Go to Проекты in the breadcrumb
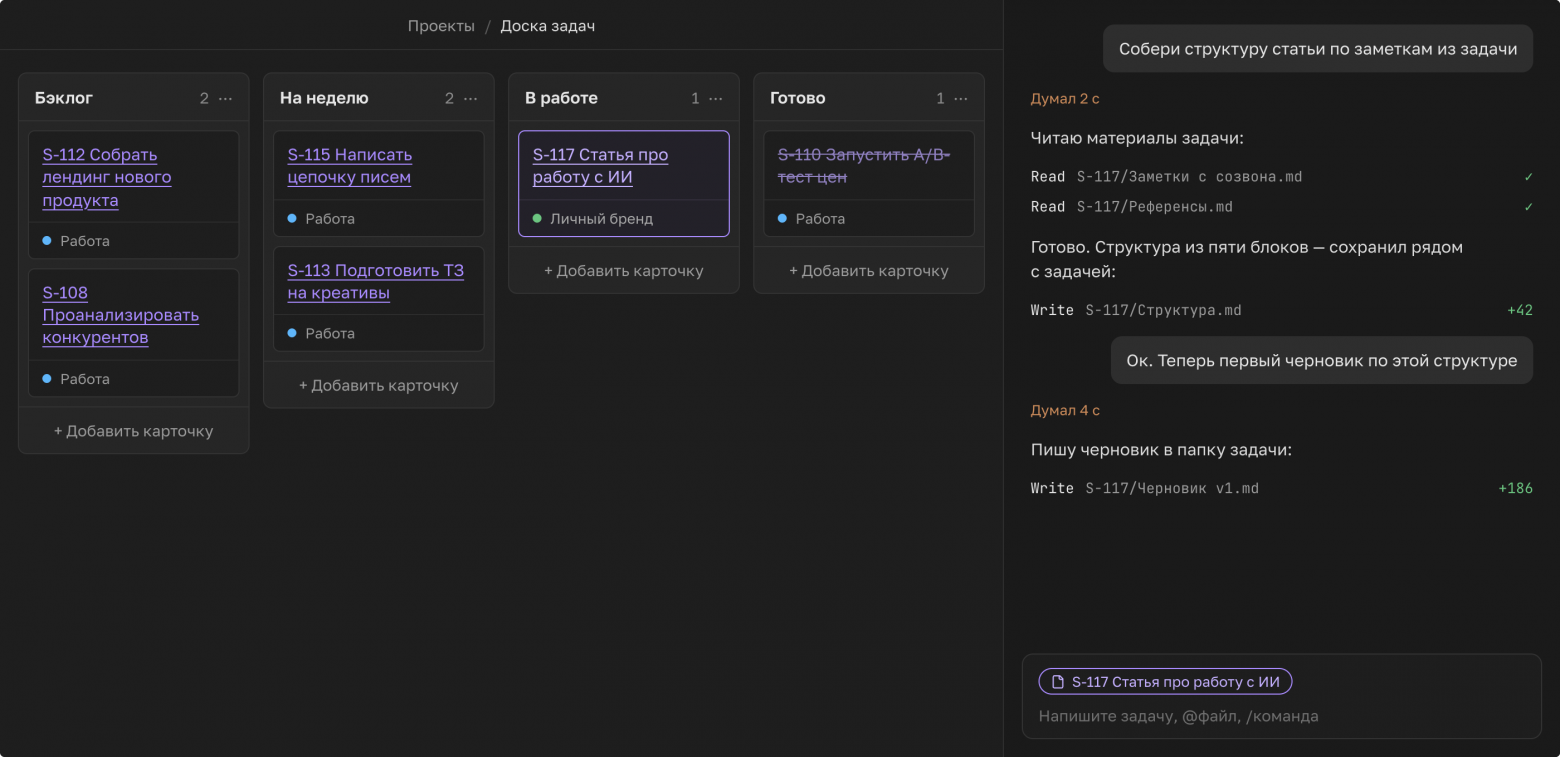Image resolution: width=1560 pixels, height=757 pixels. pos(441,26)
